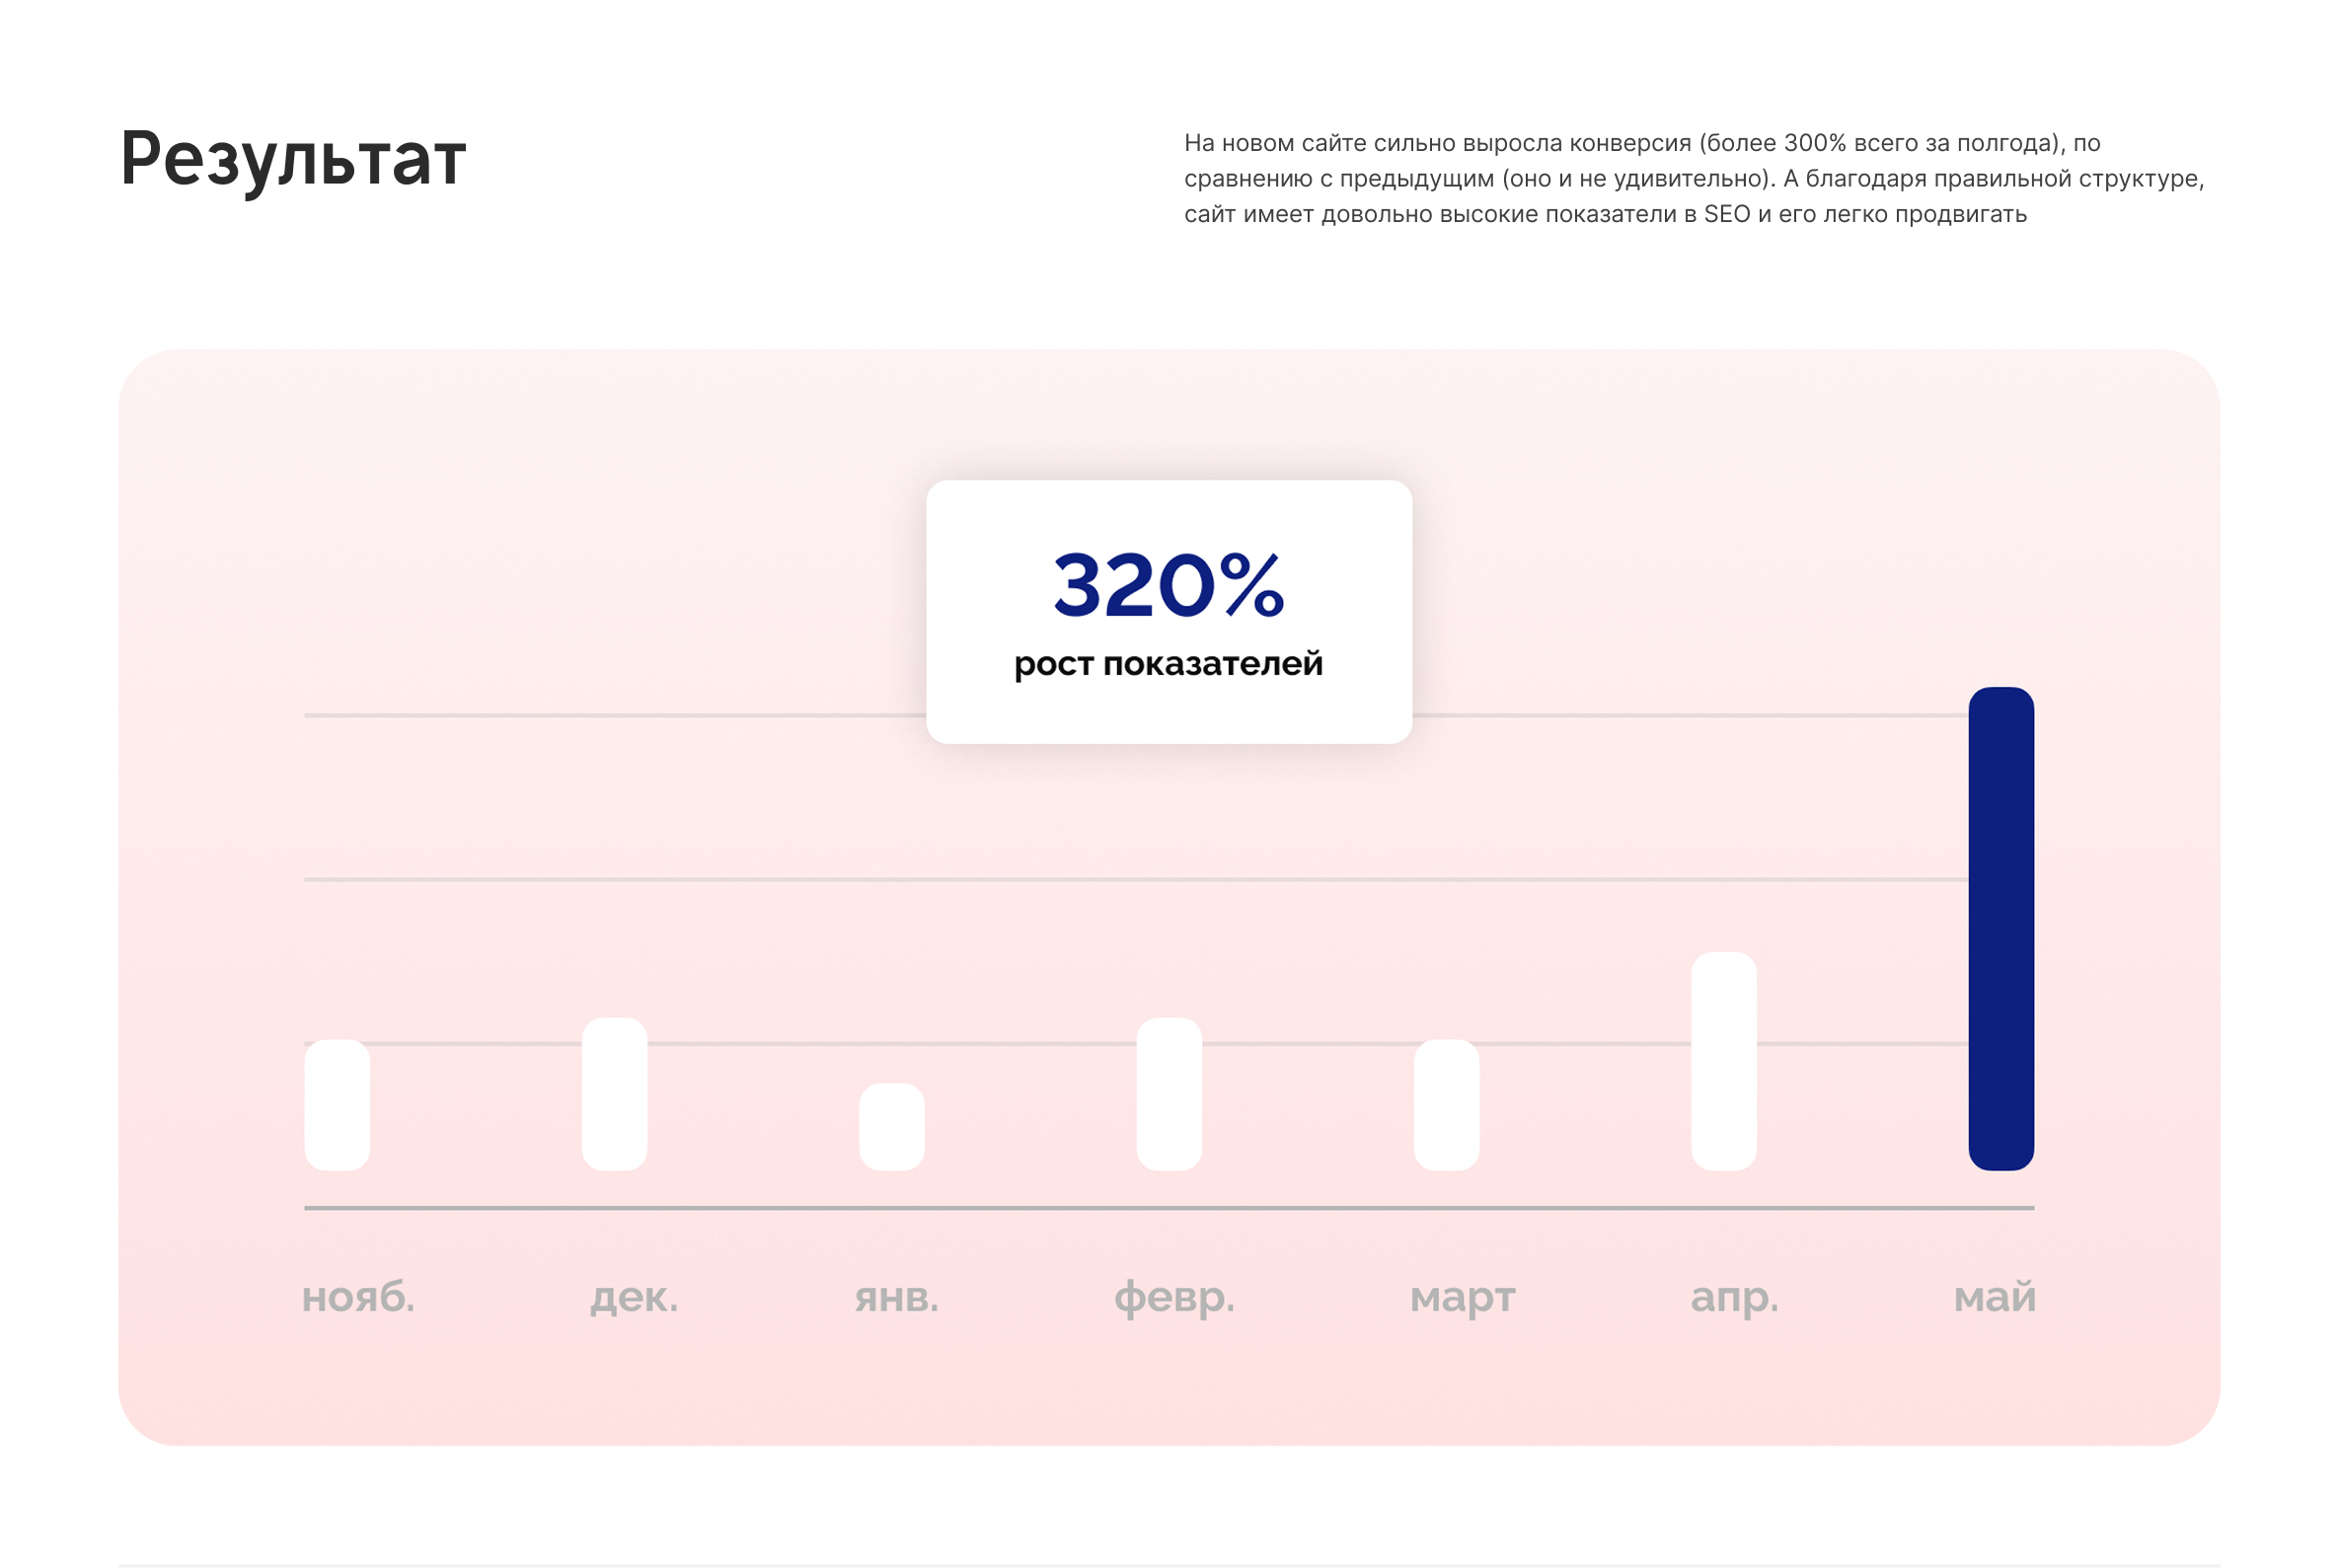Click the март month label
The image size is (2339, 1568).
tap(1462, 1297)
